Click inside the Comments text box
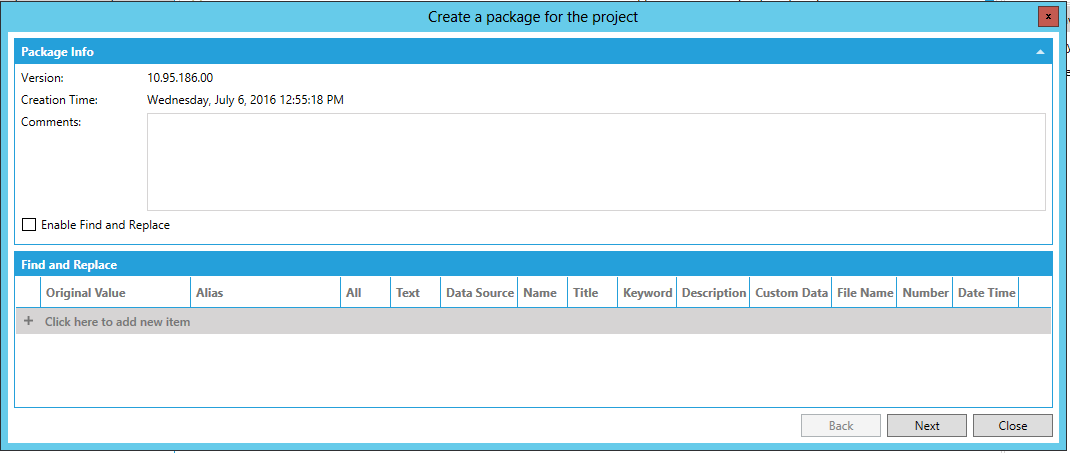Viewport: 1070px width, 453px height. 595,161
